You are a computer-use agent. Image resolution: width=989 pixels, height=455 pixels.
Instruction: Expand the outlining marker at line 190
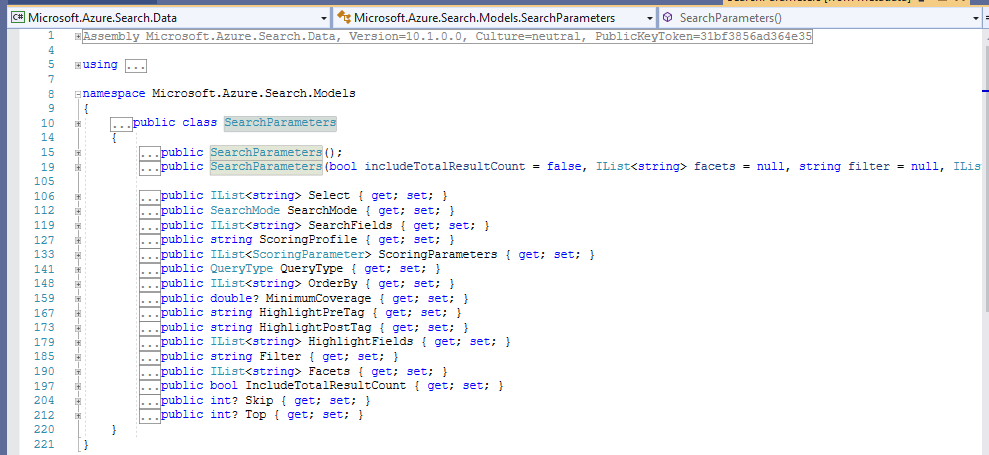[78, 372]
